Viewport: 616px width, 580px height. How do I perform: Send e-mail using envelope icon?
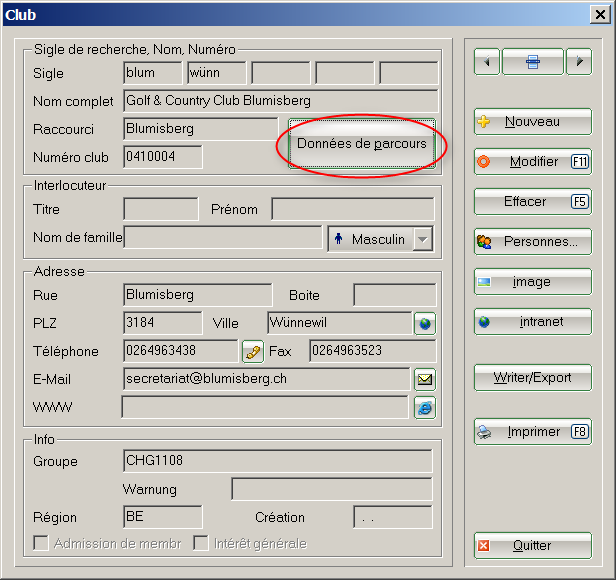pyautogui.click(x=425, y=380)
